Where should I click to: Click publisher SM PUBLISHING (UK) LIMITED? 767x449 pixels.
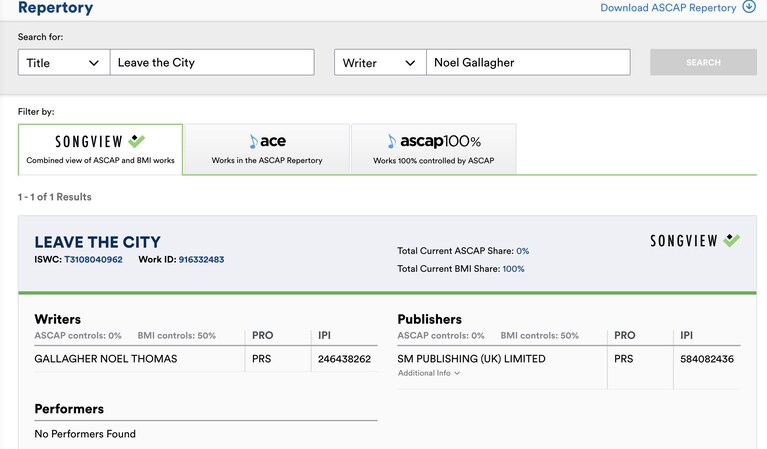point(472,359)
